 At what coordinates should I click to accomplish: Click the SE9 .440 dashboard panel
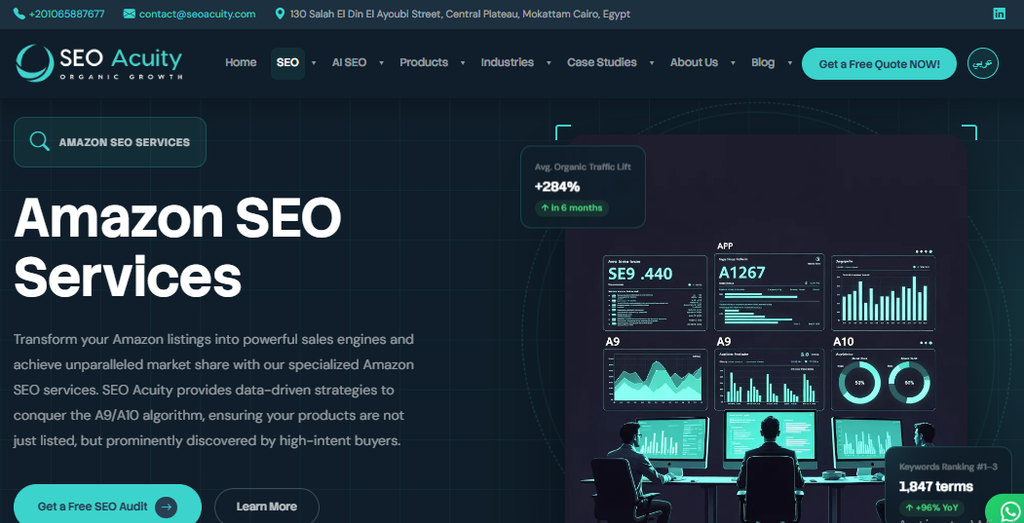tap(654, 293)
